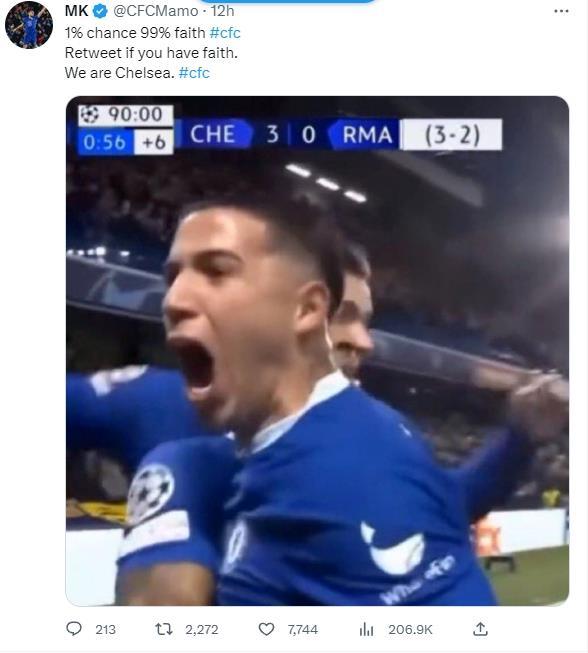Open MK's profile avatar picture
The height and width of the screenshot is (653, 588).
tap(29, 25)
